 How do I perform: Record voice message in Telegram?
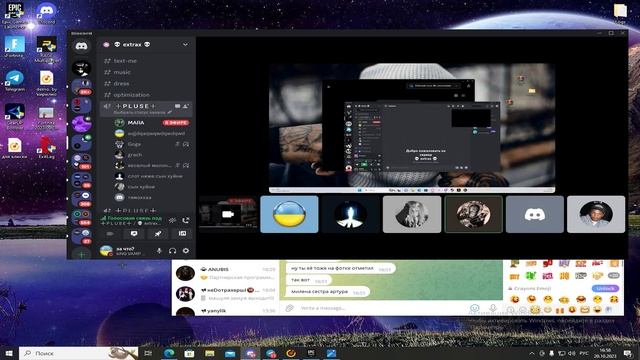pyautogui.click(x=493, y=308)
